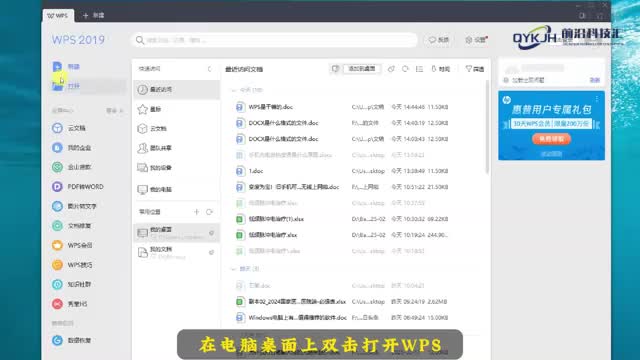Click the icon left of 添加到桌面

pos(335,69)
